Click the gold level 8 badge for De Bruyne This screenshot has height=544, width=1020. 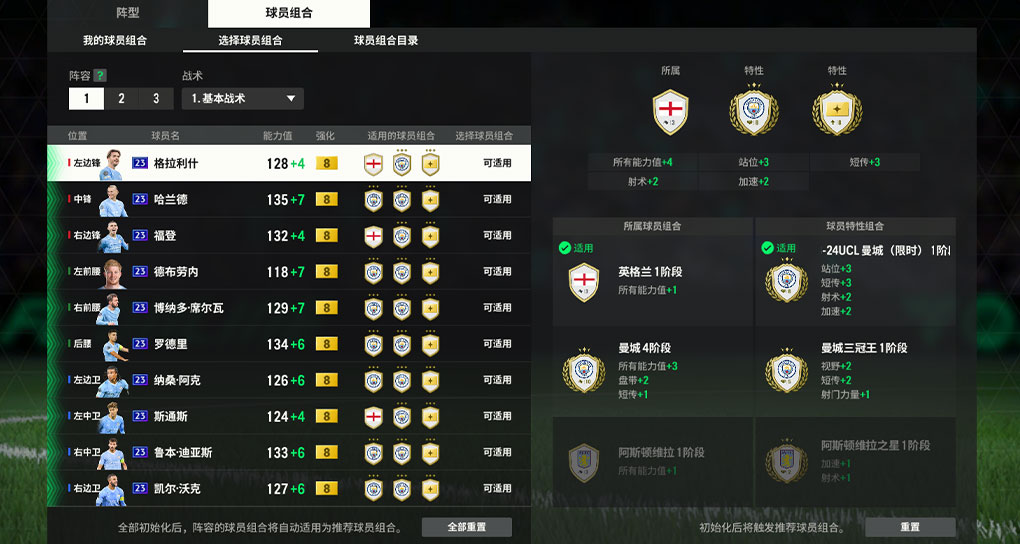pyautogui.click(x=327, y=271)
